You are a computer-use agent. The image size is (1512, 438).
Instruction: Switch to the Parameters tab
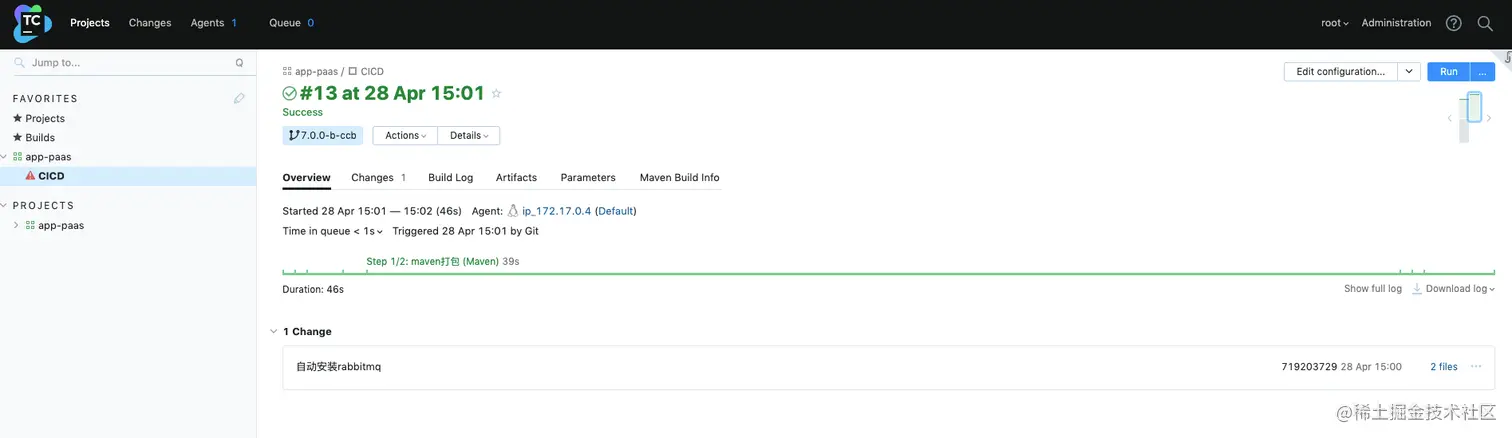coord(588,178)
